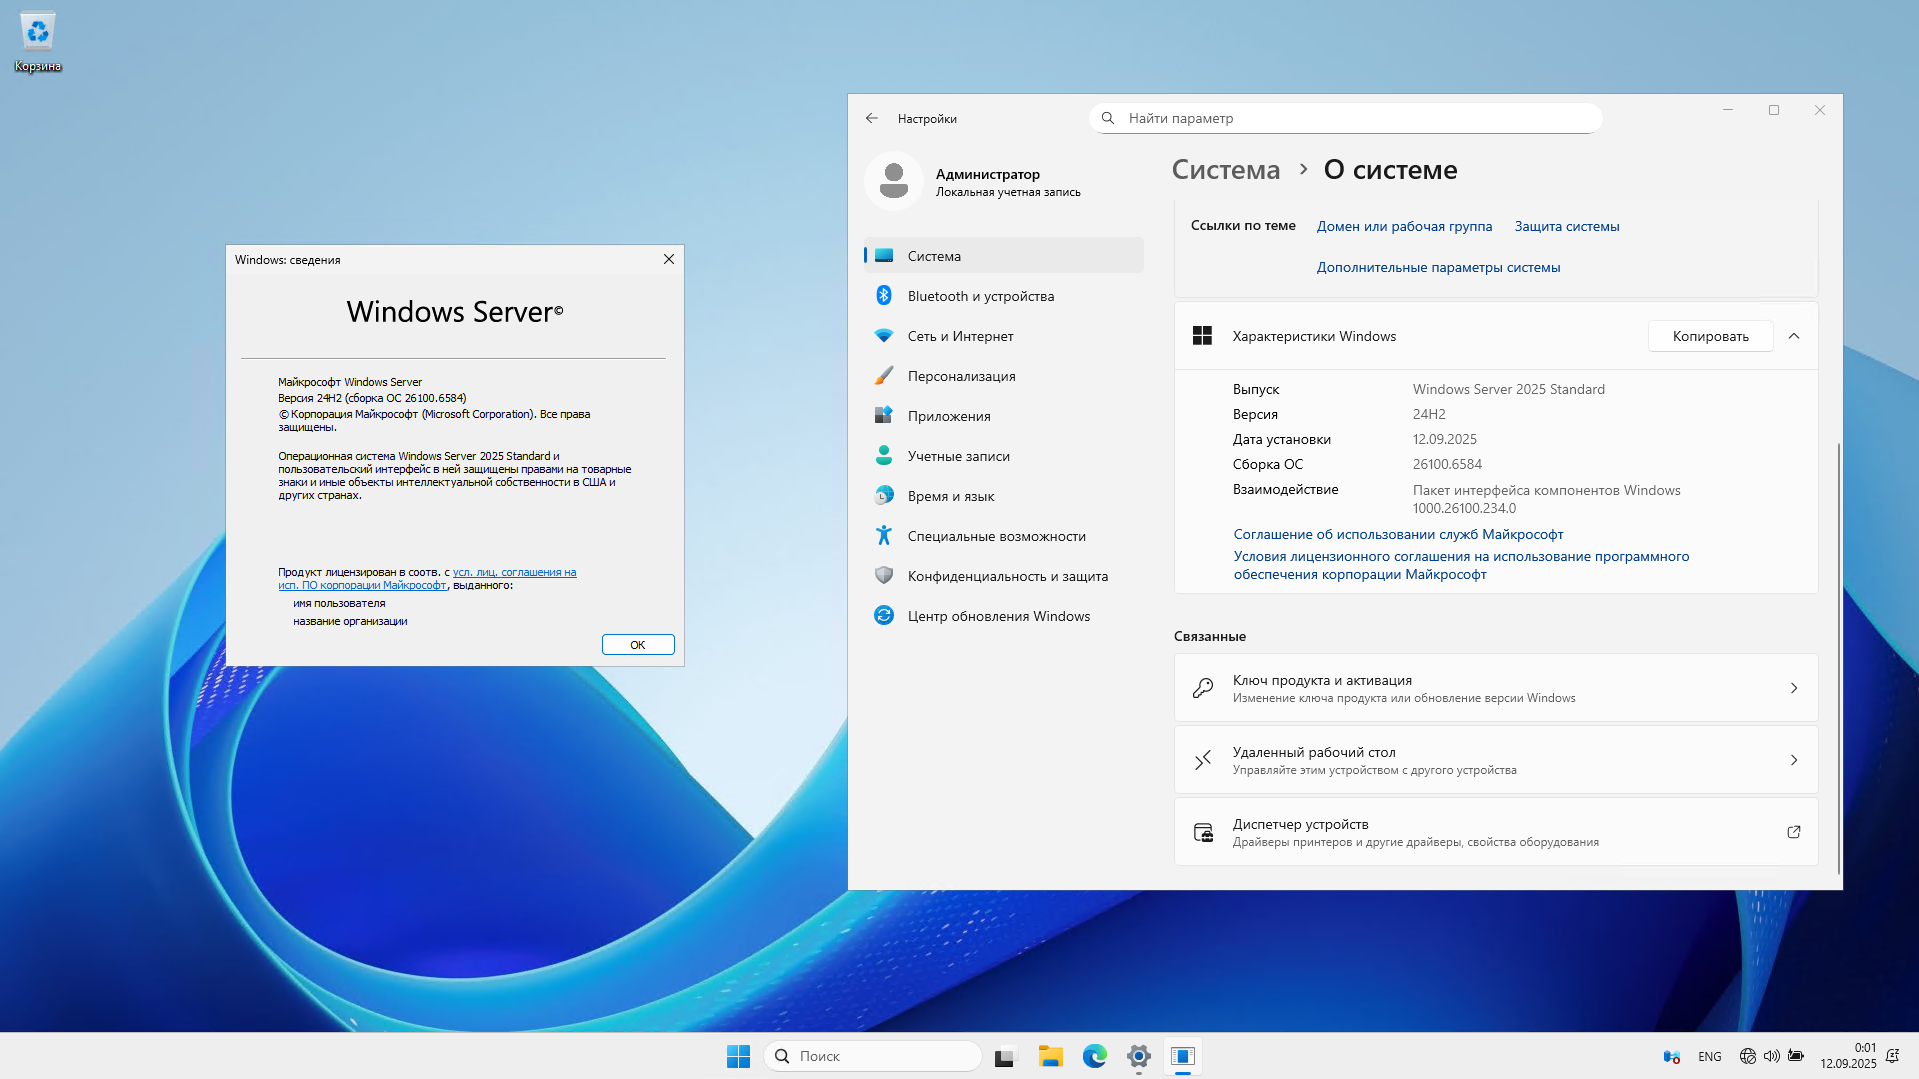1919x1079 pixels.
Task: Open Task View on the taskbar
Action: coord(1006,1056)
